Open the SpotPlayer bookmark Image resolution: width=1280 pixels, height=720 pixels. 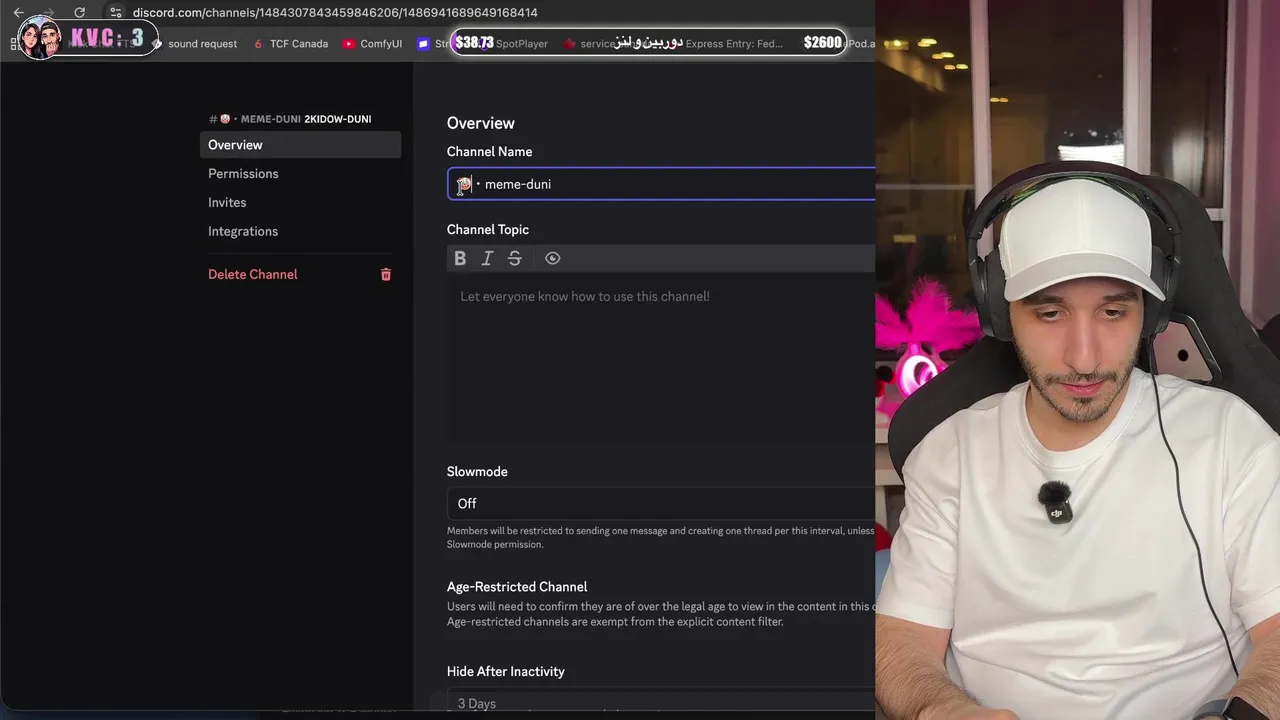click(521, 44)
